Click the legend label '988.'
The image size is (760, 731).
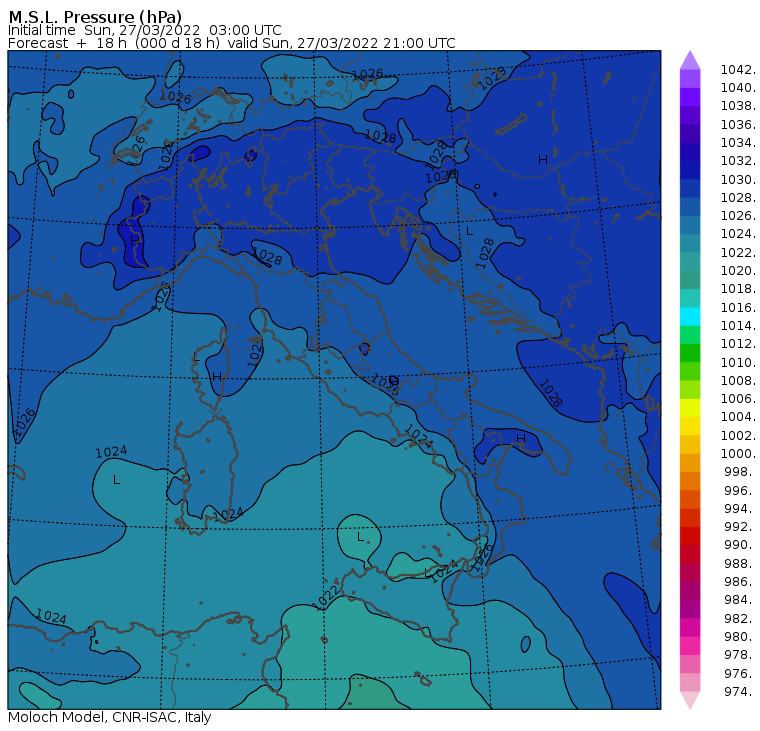[740, 563]
